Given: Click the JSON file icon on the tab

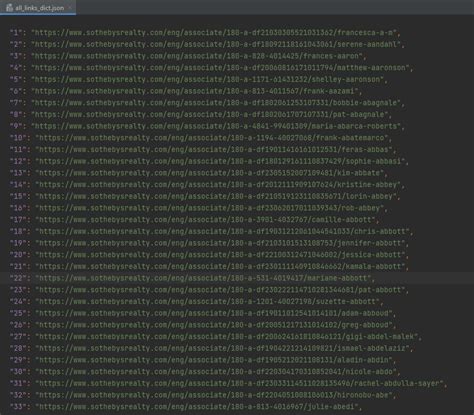Looking at the screenshot, I should [x=9, y=8].
